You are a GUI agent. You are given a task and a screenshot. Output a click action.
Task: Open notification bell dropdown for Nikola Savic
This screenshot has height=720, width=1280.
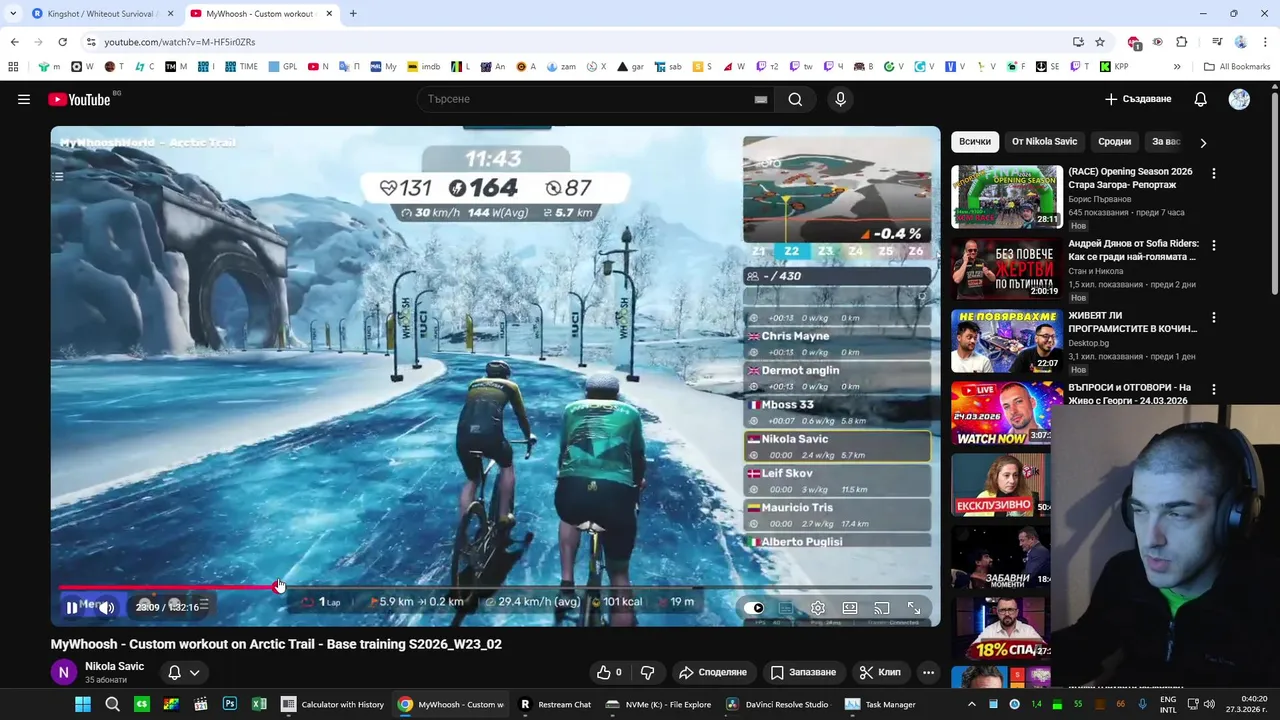183,672
